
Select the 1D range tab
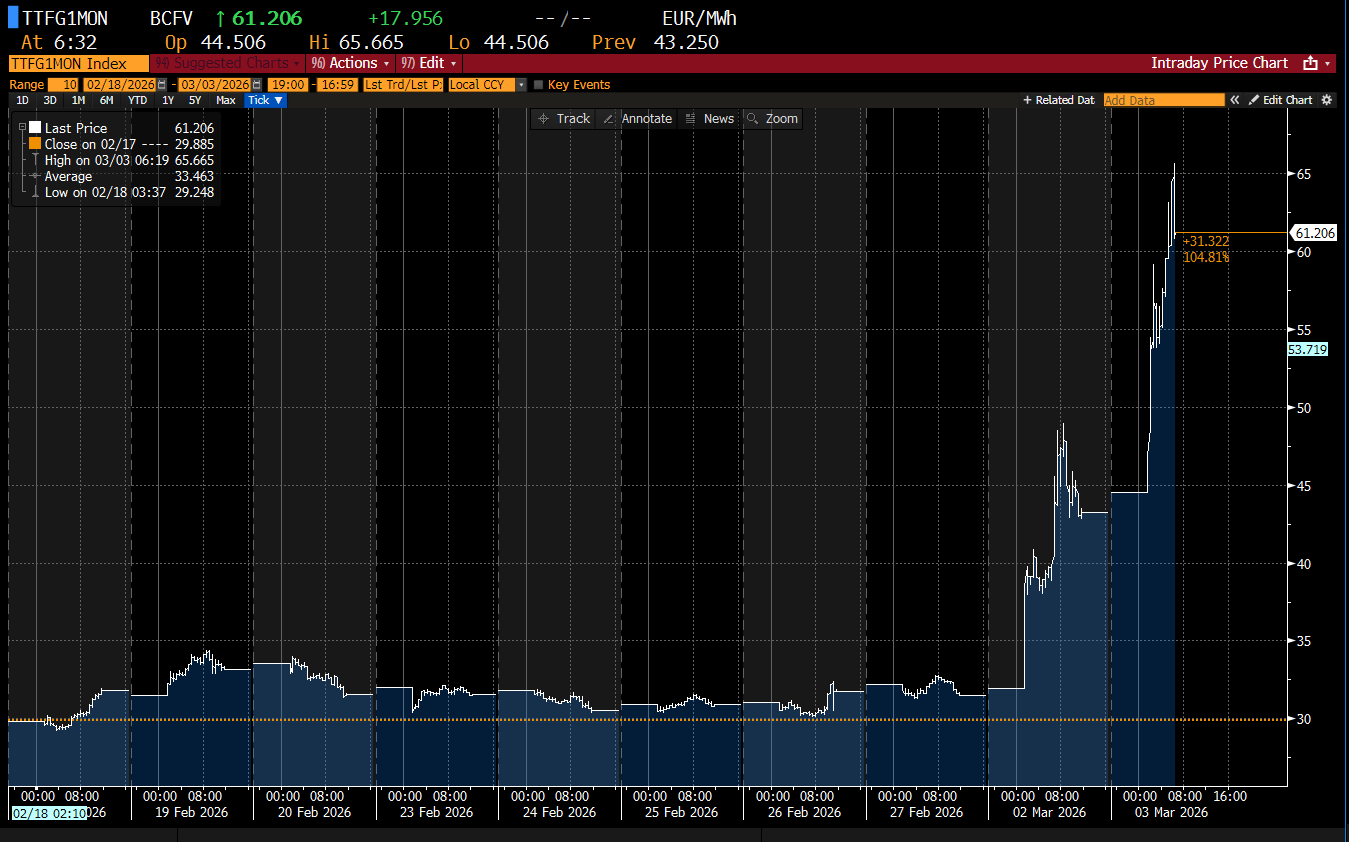click(x=22, y=100)
